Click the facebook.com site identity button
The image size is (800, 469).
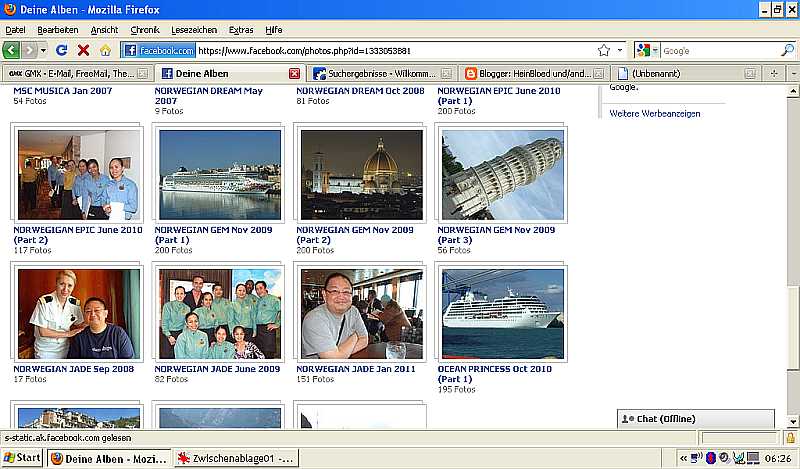pos(159,50)
